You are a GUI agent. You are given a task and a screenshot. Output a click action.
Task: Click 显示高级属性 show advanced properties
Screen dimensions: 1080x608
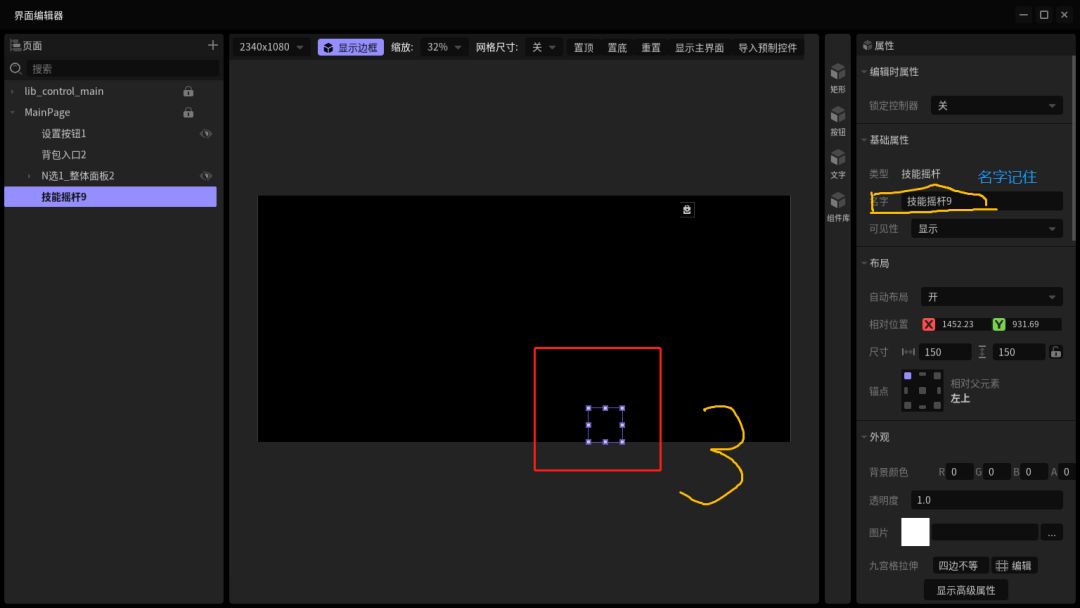[x=966, y=590]
